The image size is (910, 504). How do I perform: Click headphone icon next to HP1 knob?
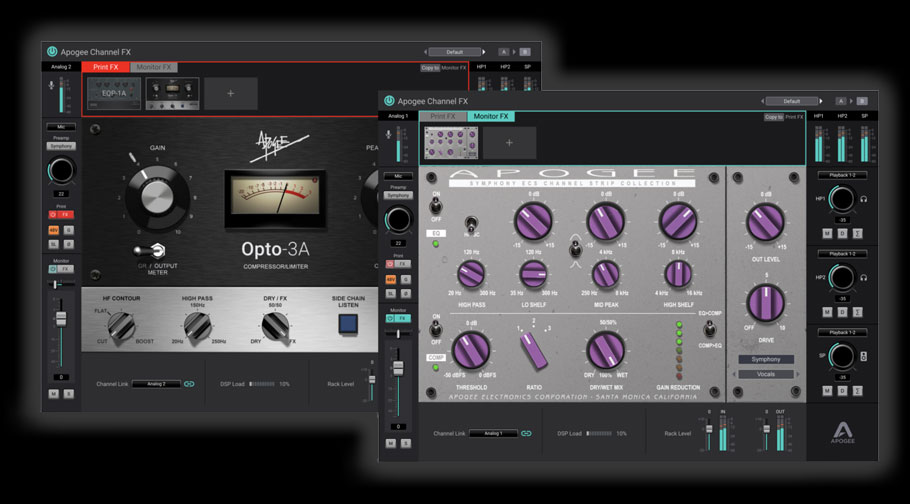(x=864, y=199)
